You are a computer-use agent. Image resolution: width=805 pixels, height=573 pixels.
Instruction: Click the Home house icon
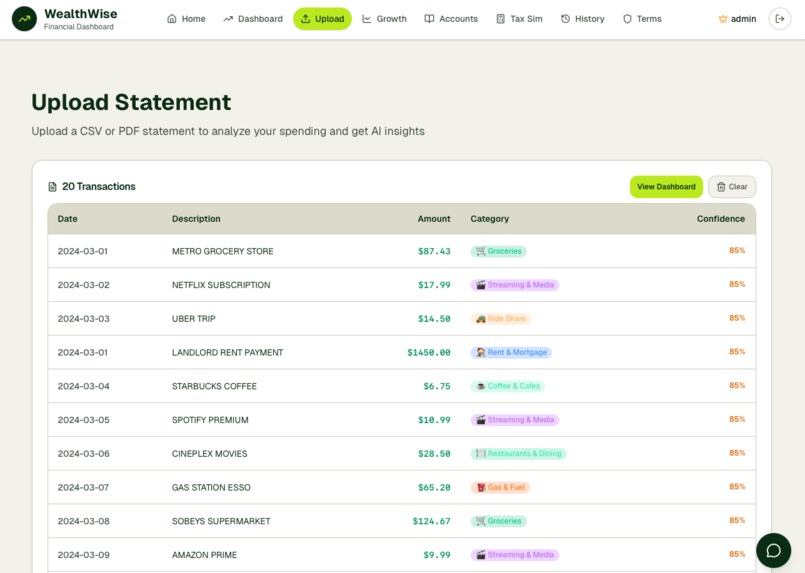(172, 19)
